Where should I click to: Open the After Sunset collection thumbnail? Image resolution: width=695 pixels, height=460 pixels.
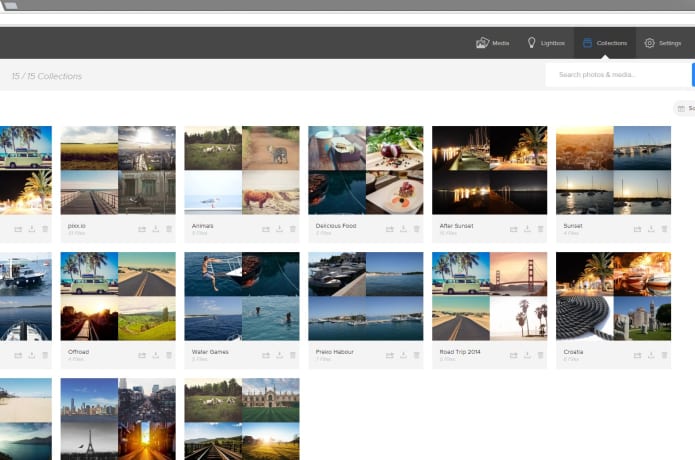coord(490,170)
